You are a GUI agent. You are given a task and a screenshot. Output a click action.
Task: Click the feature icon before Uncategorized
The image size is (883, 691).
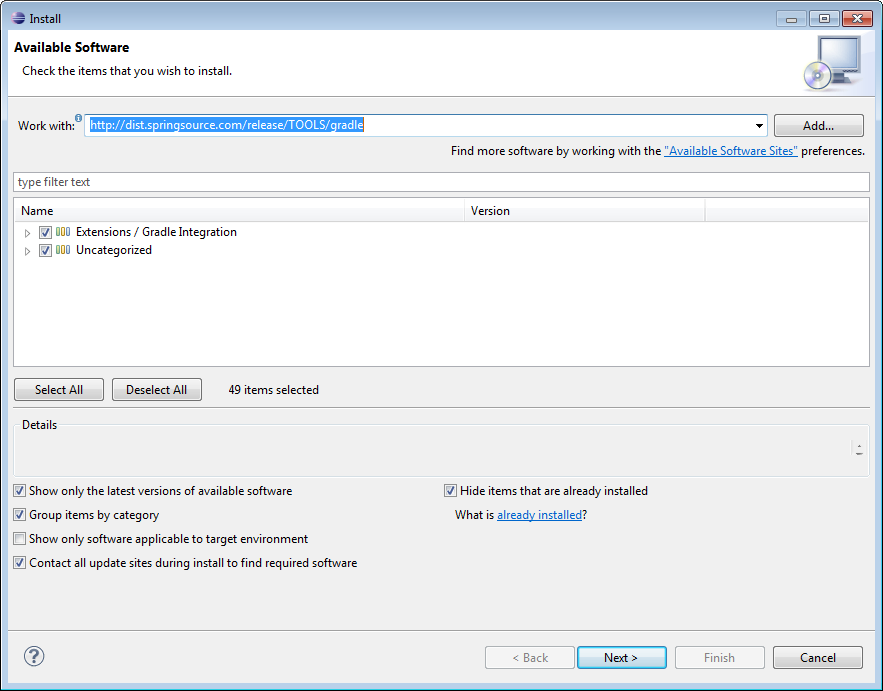[62, 250]
